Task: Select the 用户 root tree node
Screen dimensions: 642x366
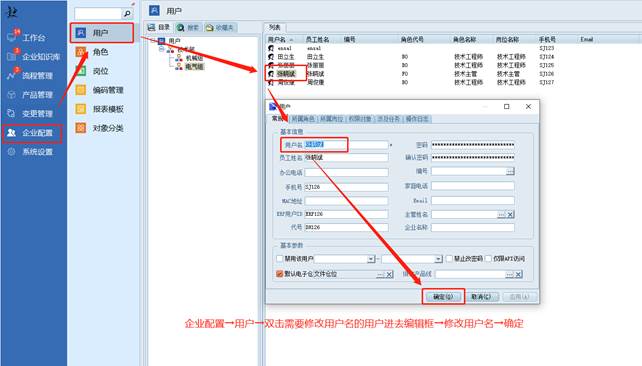Action: point(174,41)
